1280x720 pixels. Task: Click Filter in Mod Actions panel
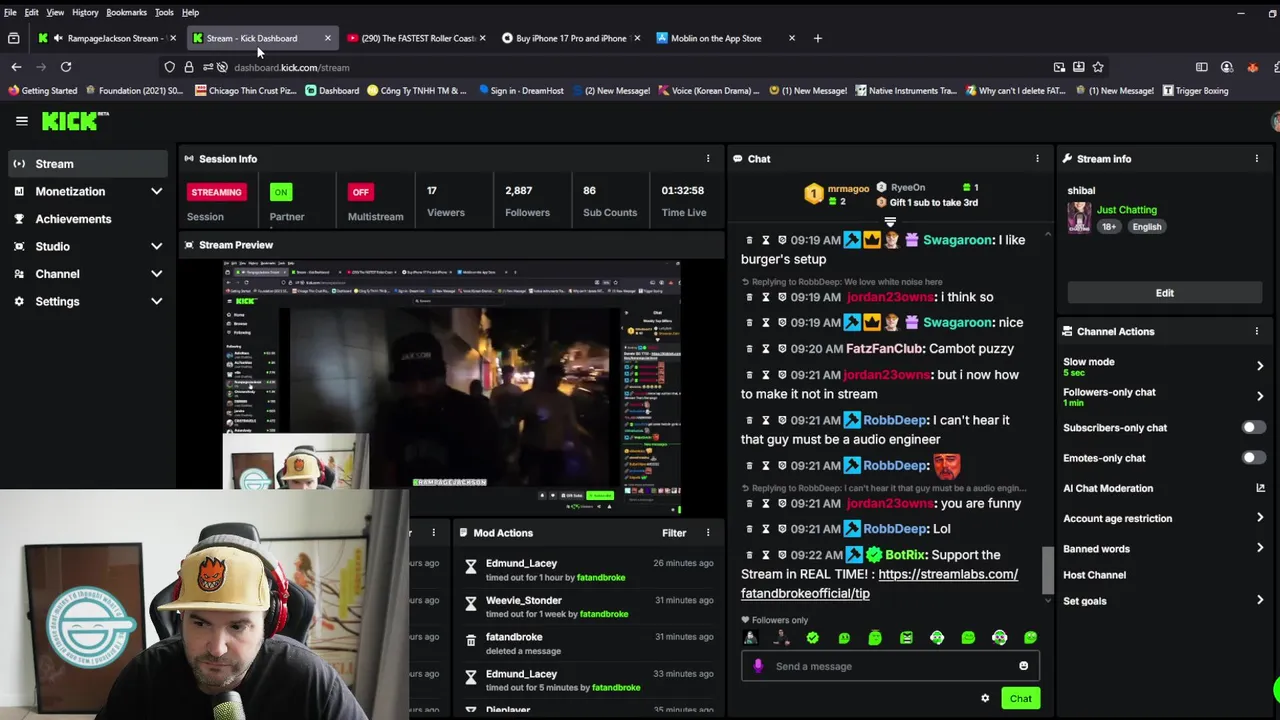pyautogui.click(x=674, y=533)
